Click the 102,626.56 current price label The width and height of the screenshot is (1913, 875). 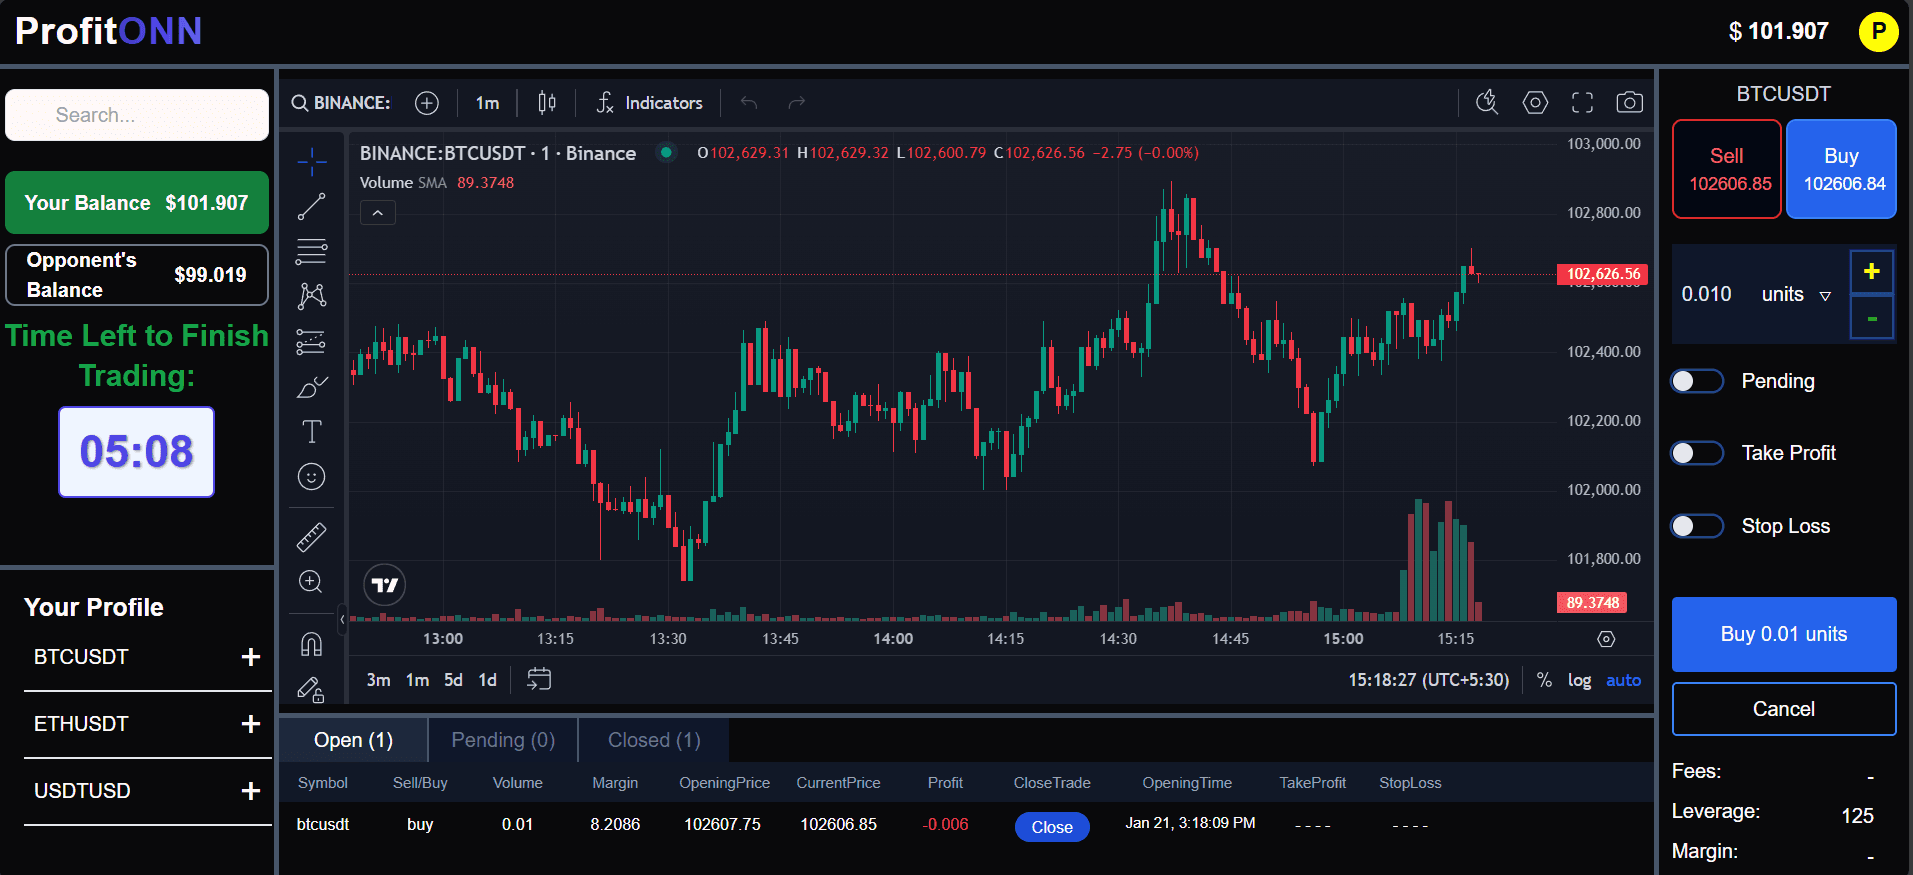click(1603, 274)
